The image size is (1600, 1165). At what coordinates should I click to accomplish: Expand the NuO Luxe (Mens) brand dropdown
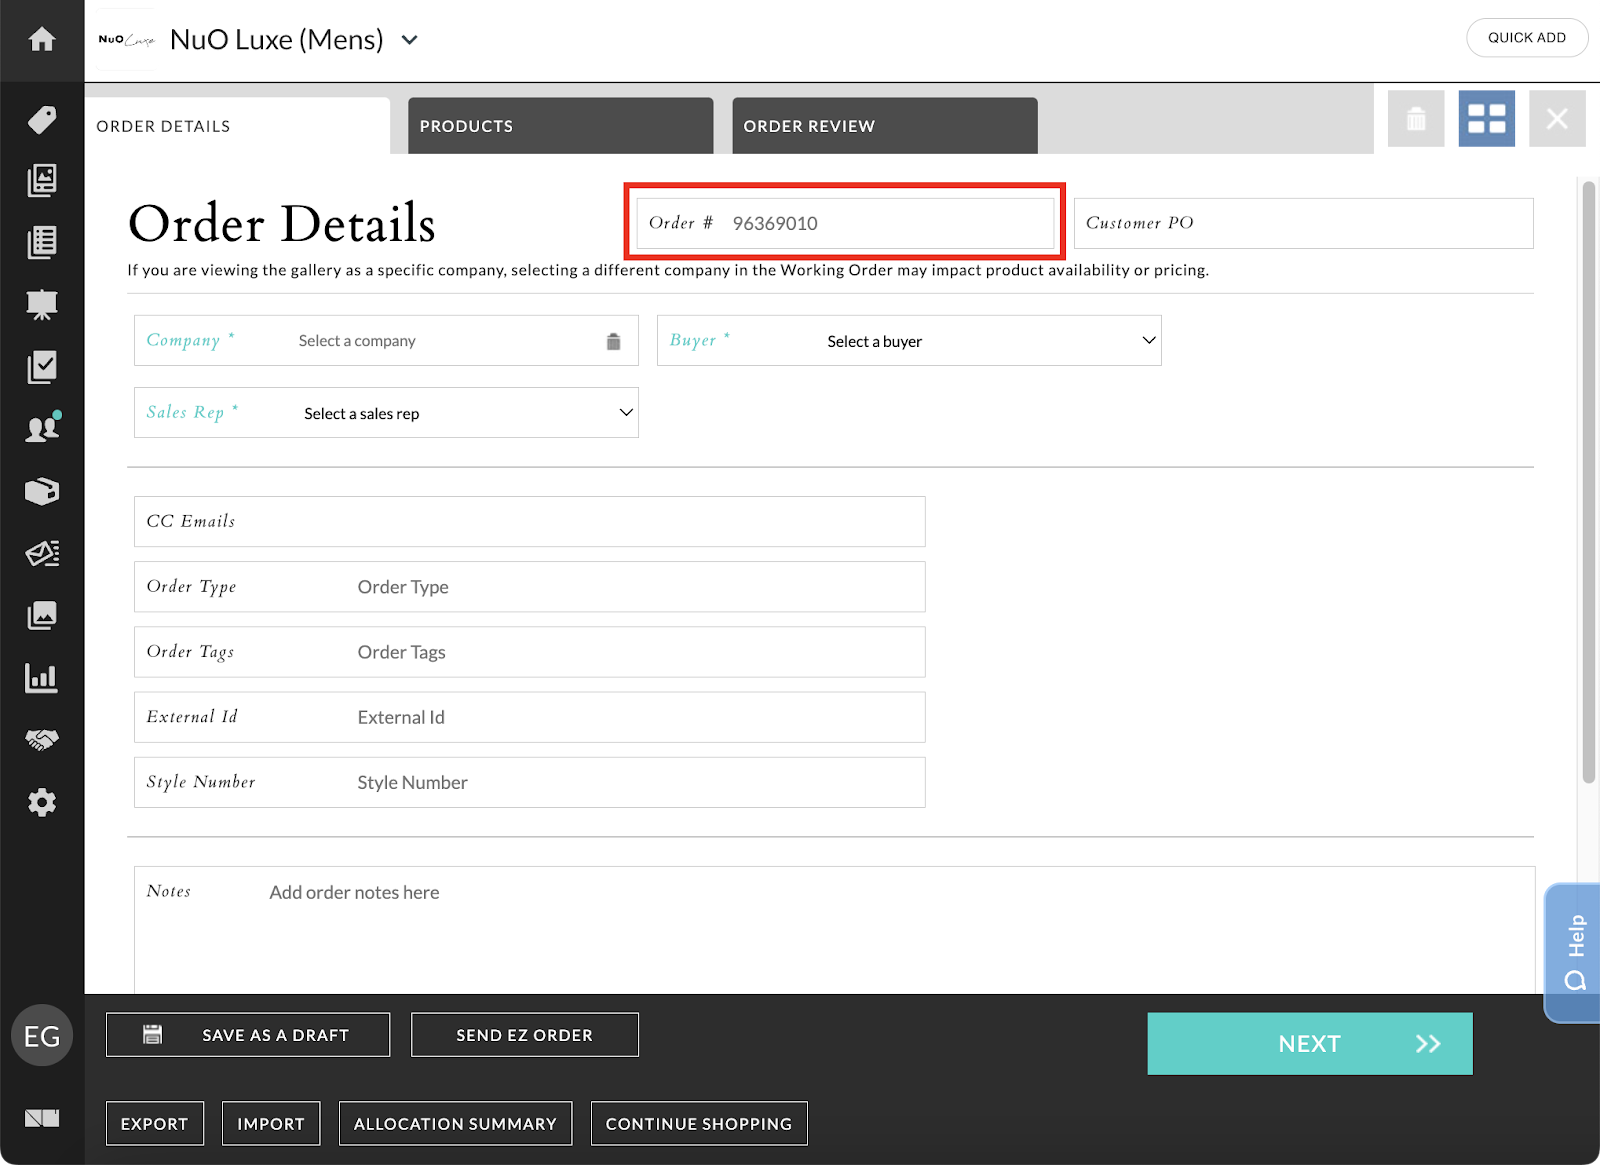click(x=409, y=41)
